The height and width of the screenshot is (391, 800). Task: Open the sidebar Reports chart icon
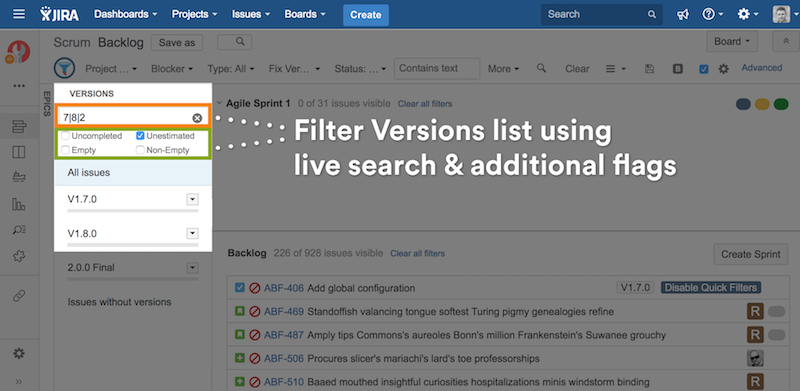(x=19, y=204)
